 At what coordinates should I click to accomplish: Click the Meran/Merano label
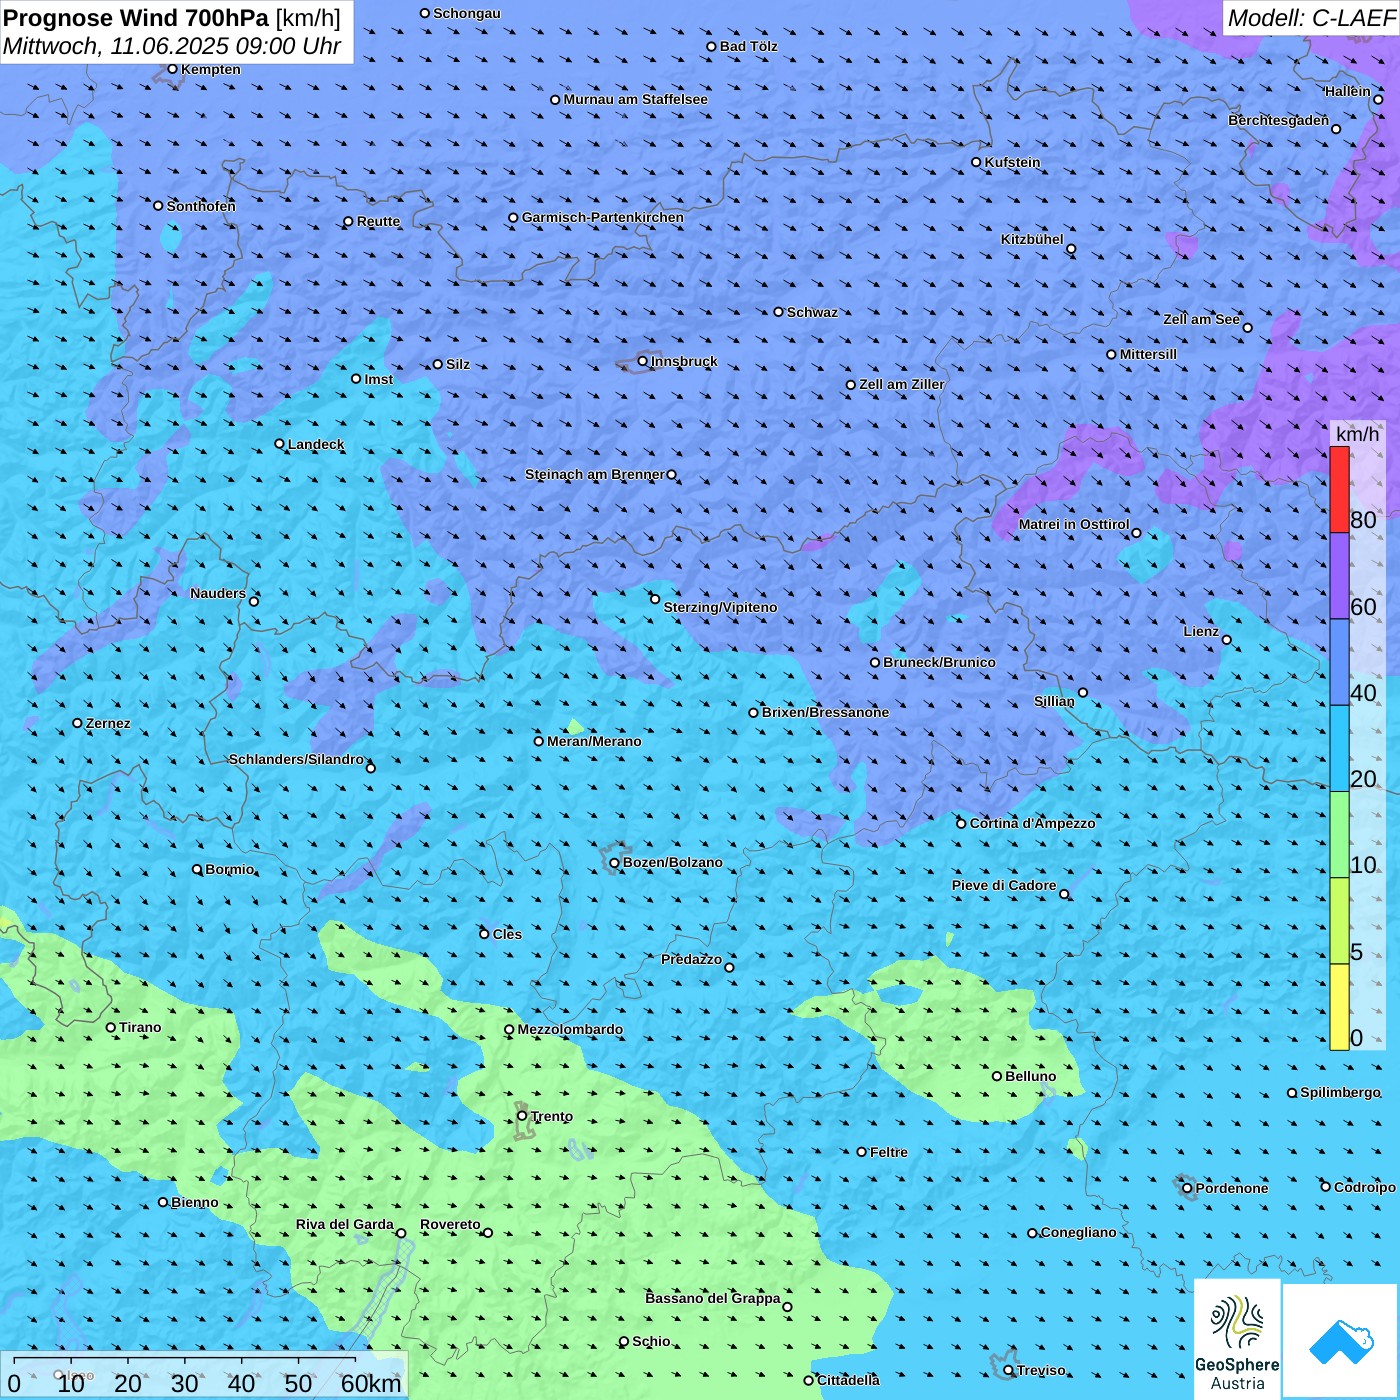click(x=594, y=741)
